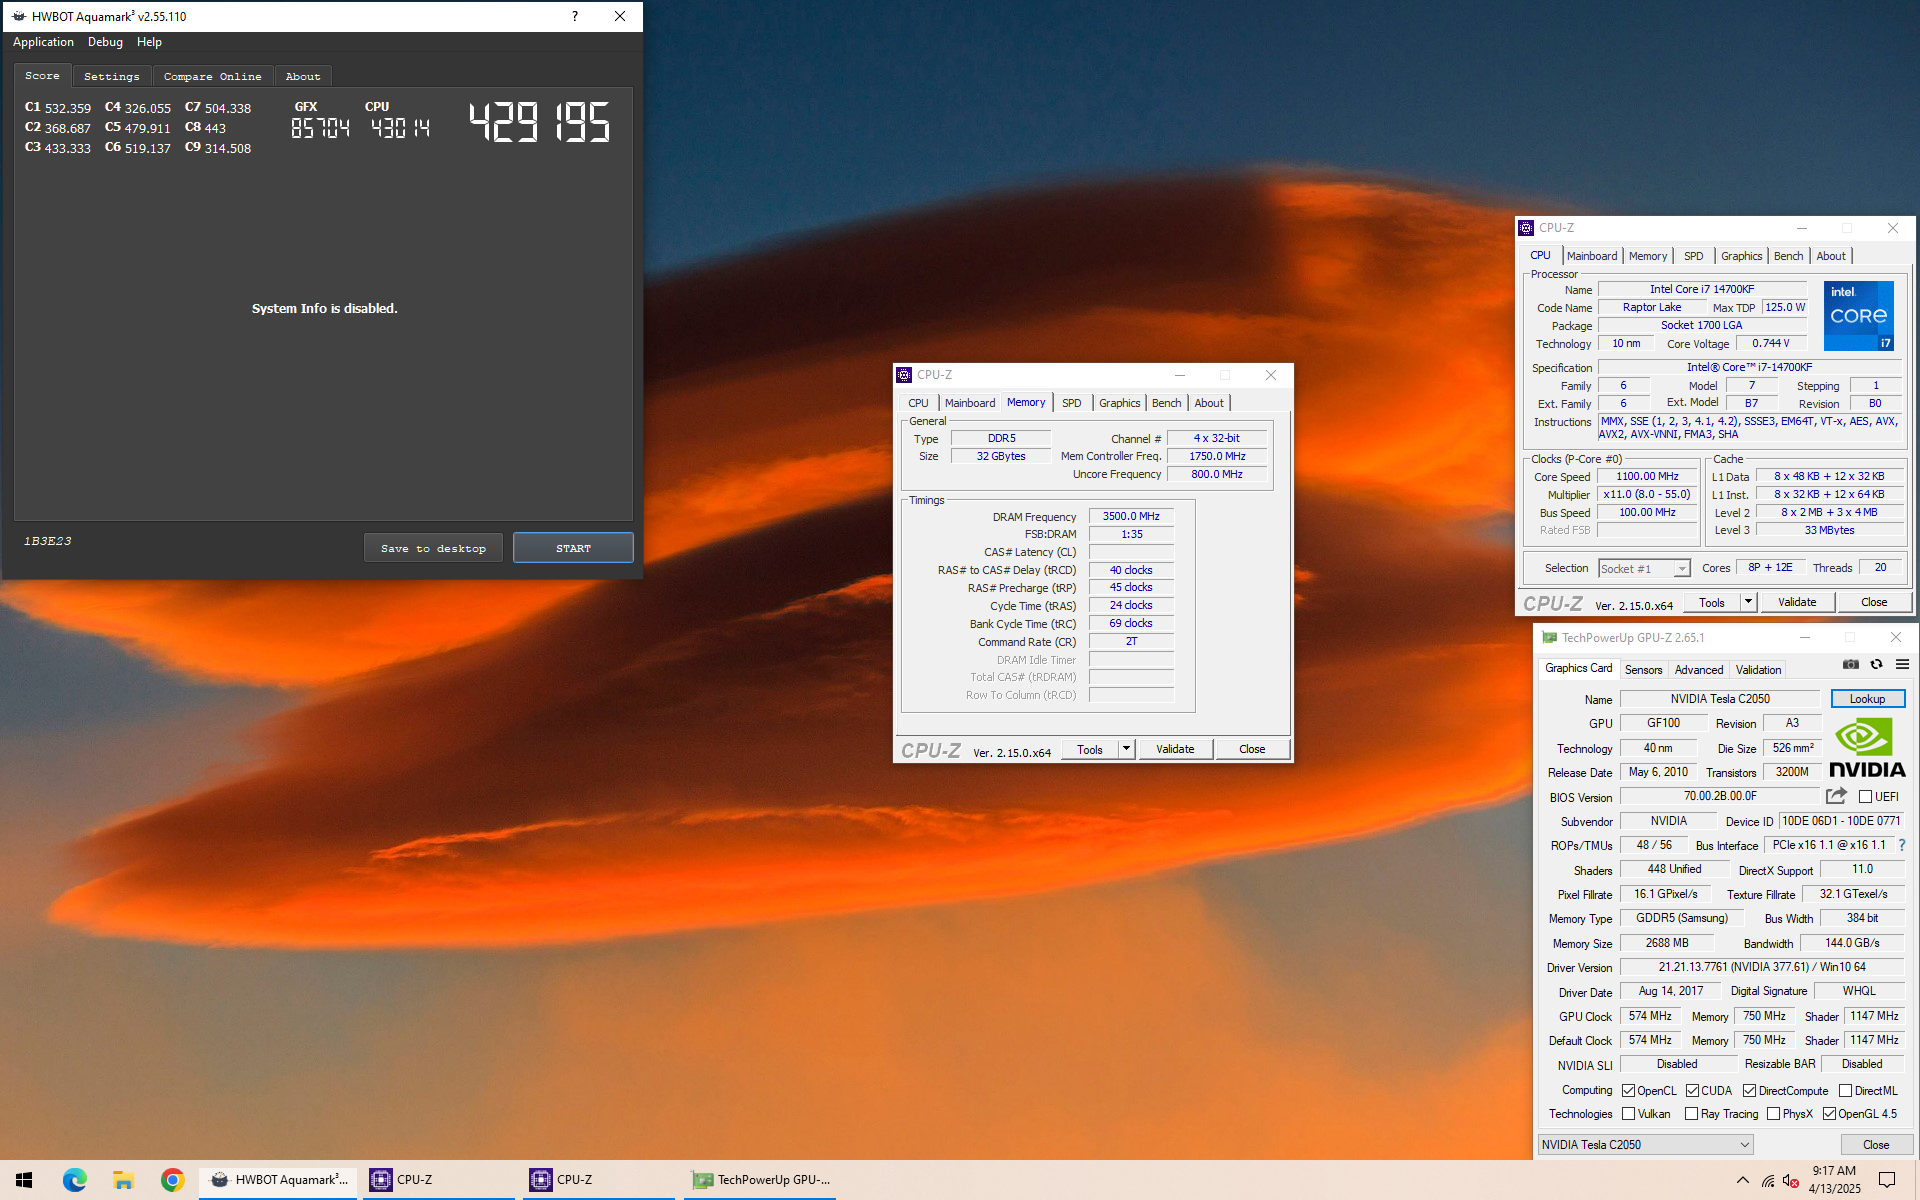Switch to Compare Online tab
The image size is (1920, 1200).
coord(212,77)
